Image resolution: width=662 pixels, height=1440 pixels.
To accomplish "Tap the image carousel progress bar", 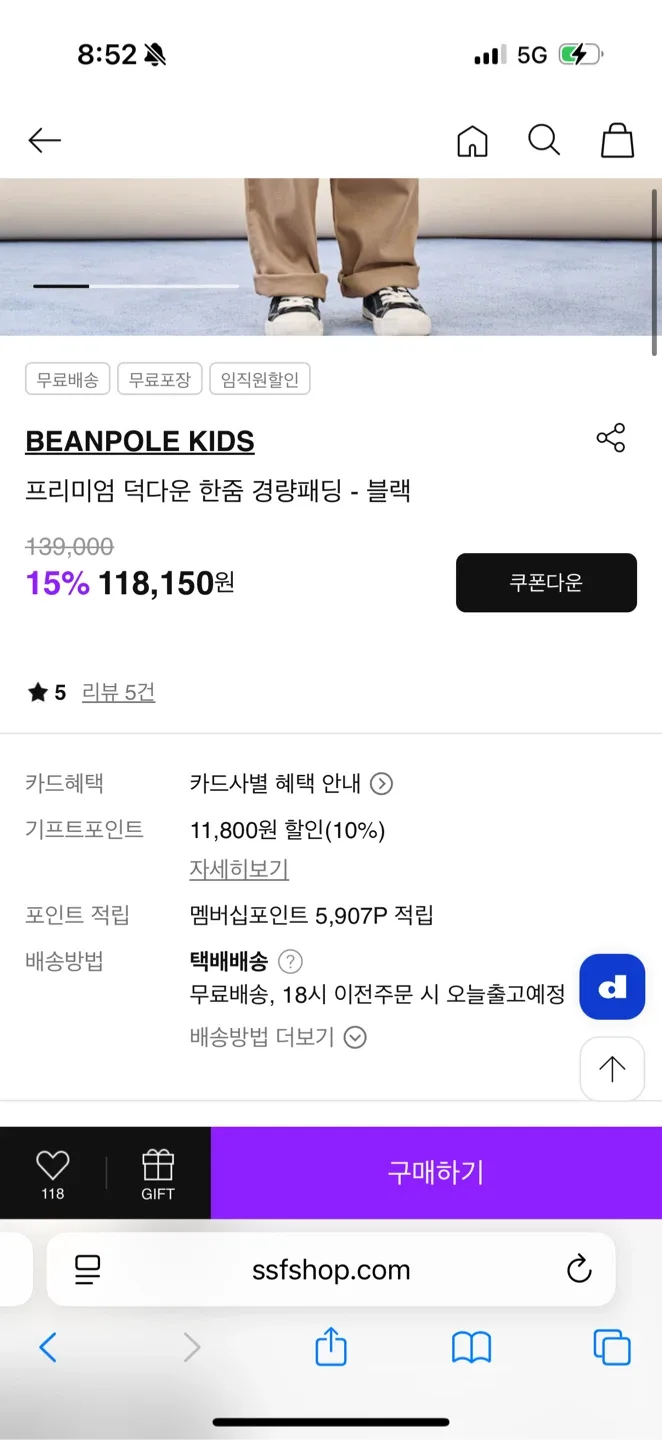I will (x=136, y=286).
